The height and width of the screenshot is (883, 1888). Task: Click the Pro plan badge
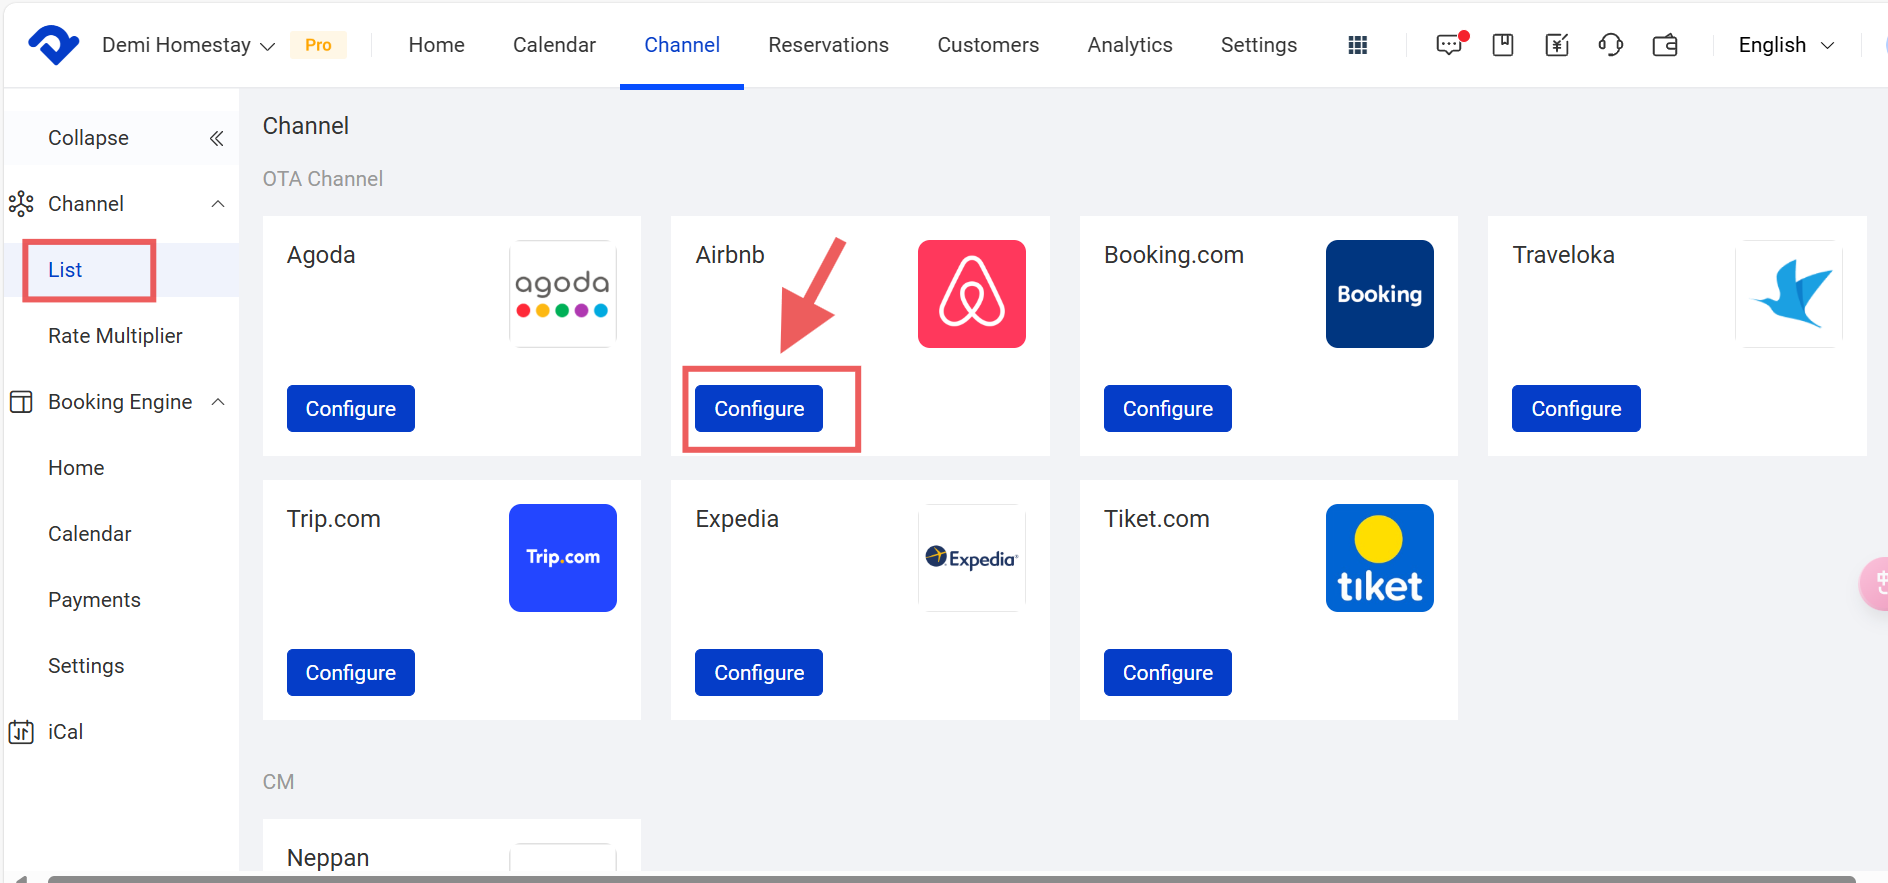tap(318, 45)
